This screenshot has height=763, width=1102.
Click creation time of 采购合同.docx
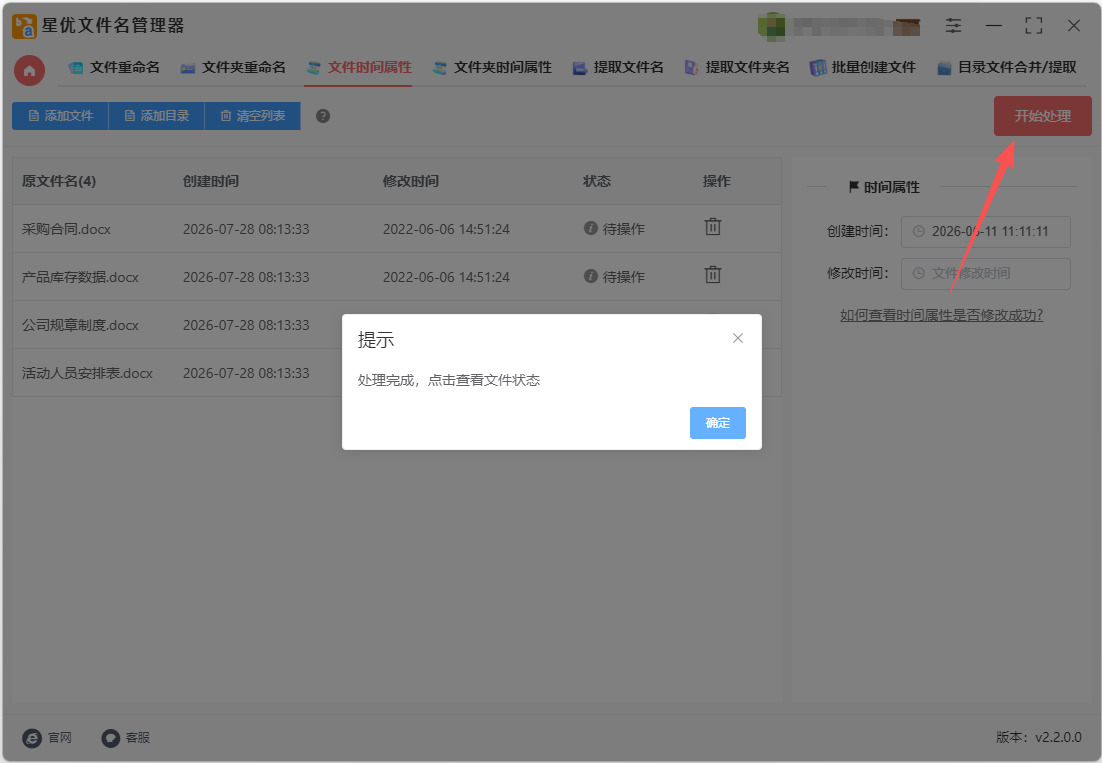(x=246, y=229)
